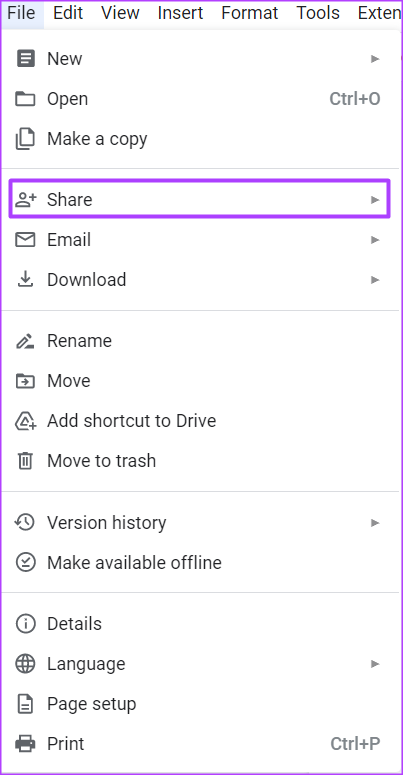Open the Edit menu
The height and width of the screenshot is (775, 403).
[x=68, y=13]
